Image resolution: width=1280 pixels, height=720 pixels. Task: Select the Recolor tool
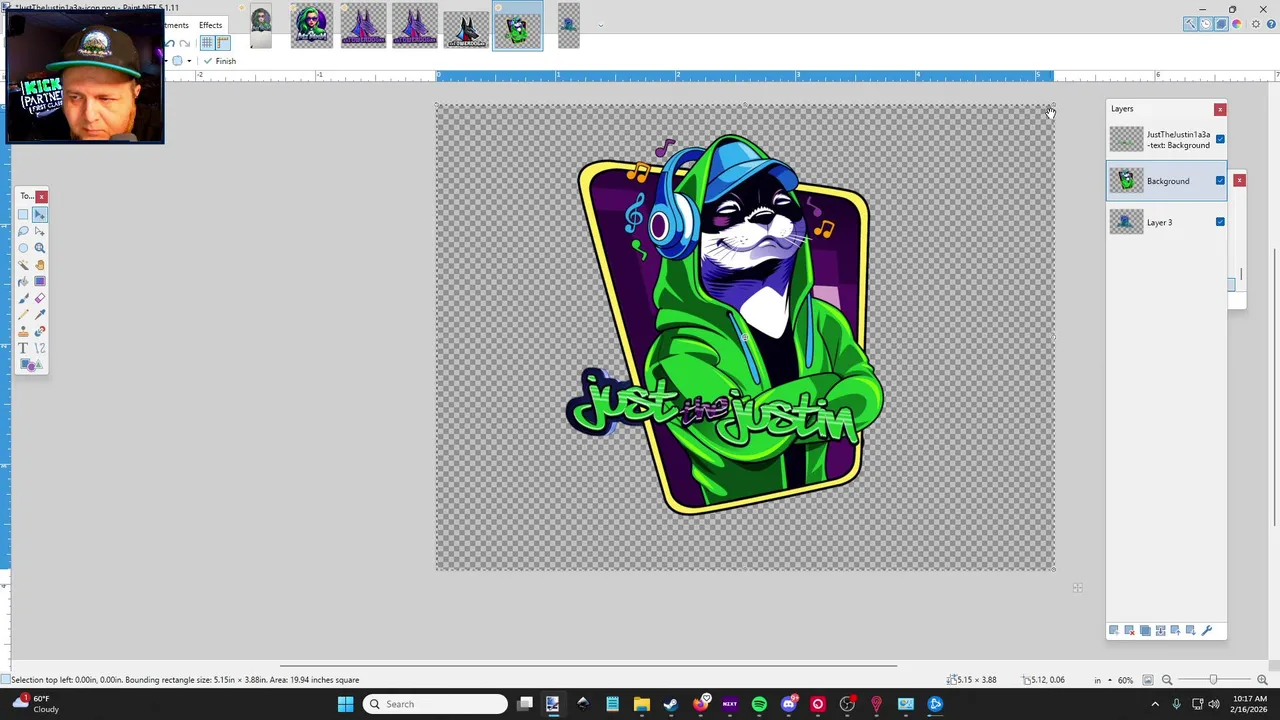[x=40, y=331]
